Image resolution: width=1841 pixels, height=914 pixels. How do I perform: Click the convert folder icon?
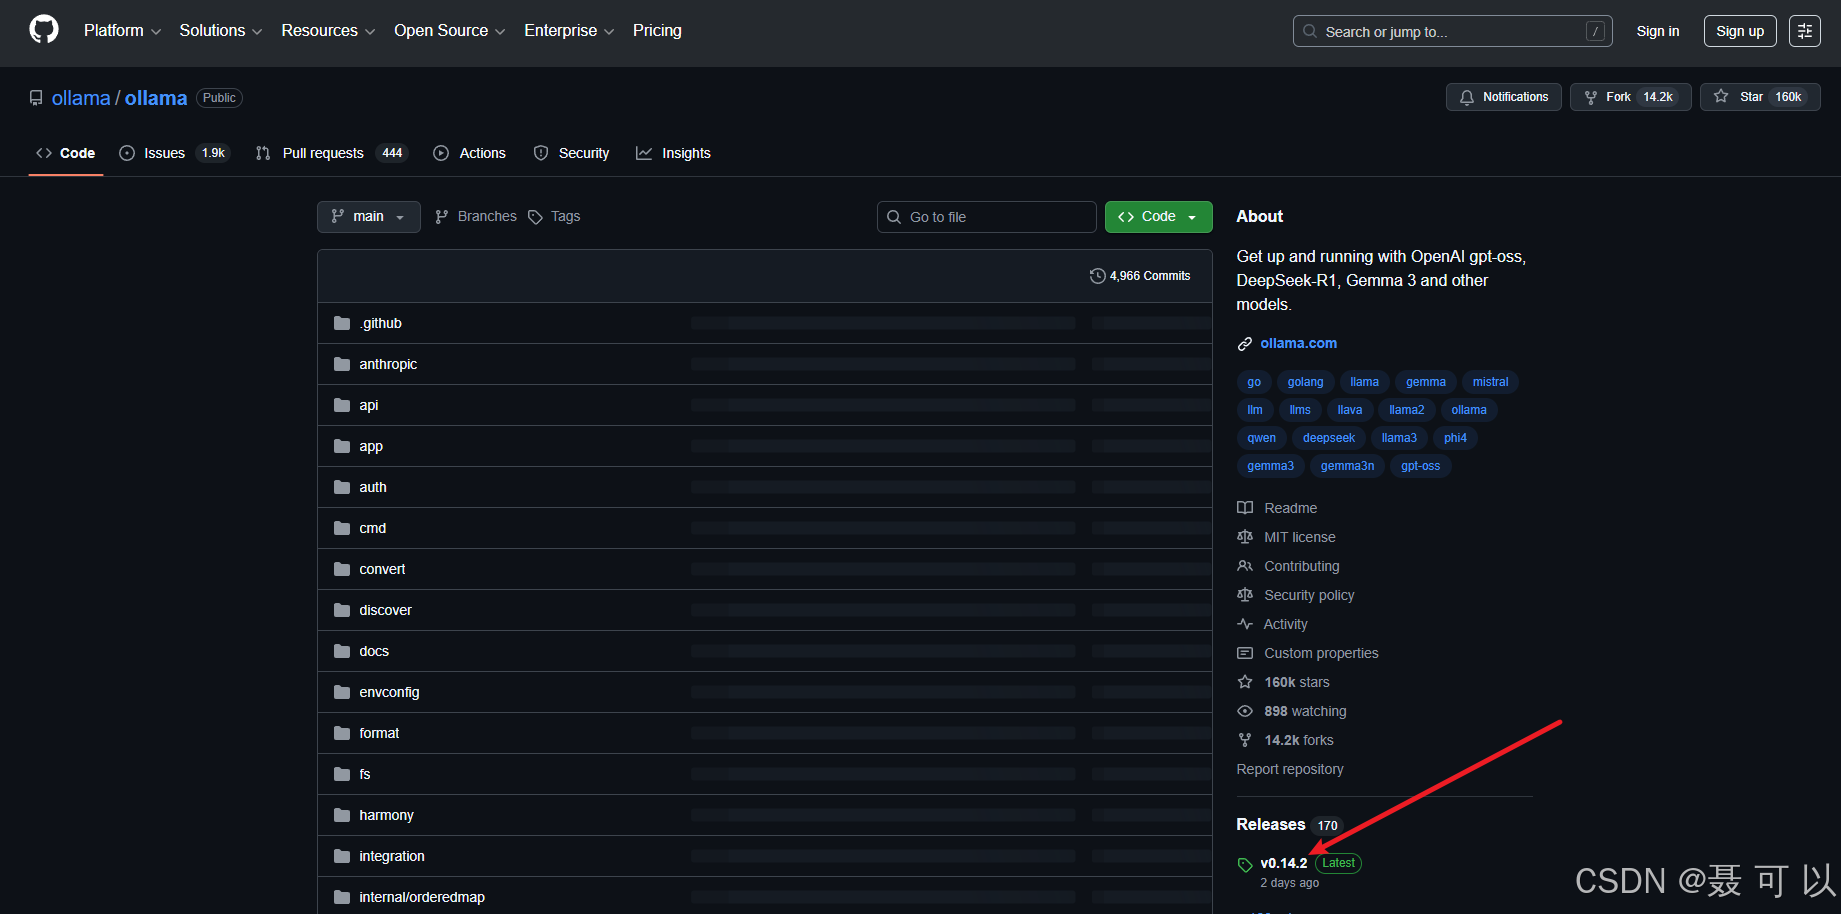point(342,569)
